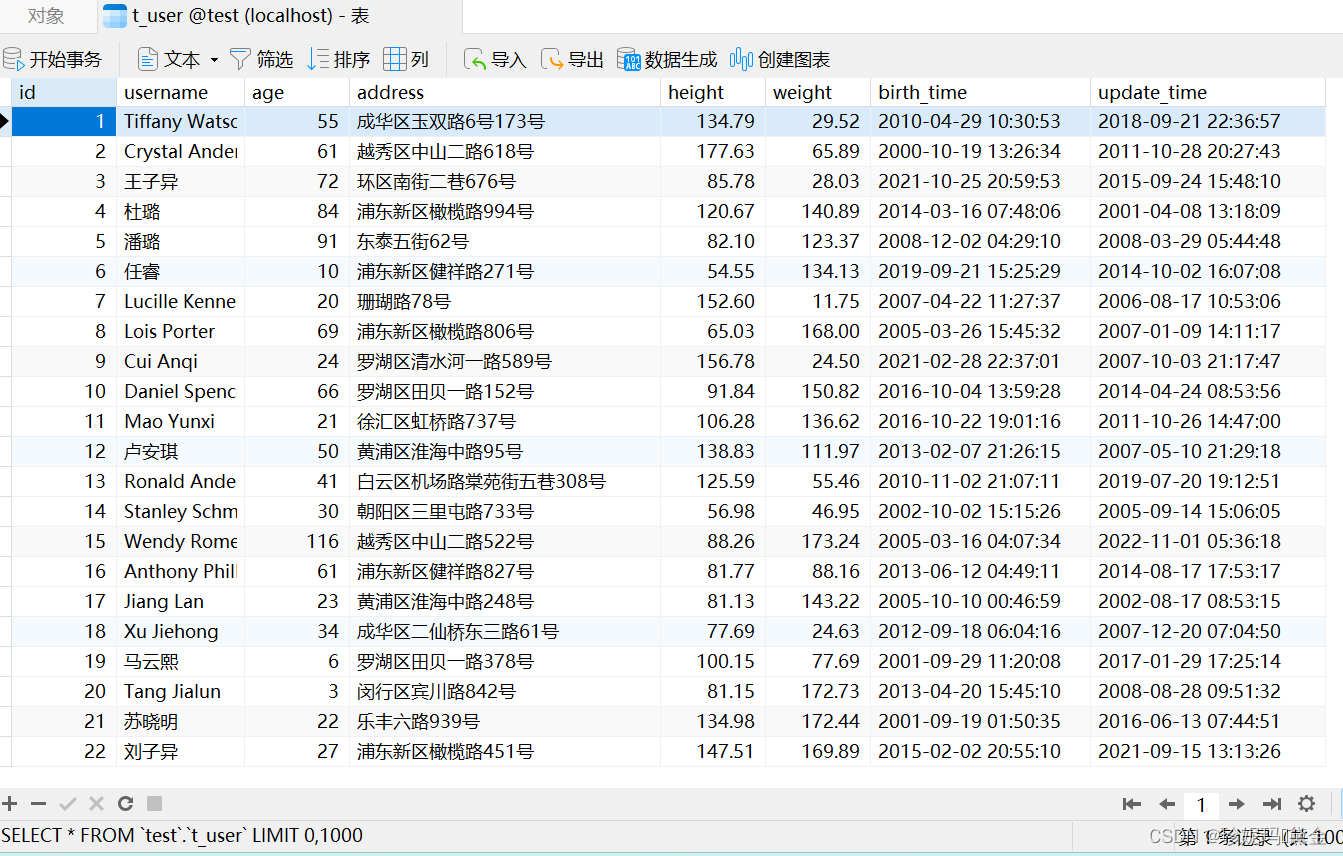Viewport: 1343px width, 856px height.
Task: Select the address cell 白云区机场路棠苑街五巷308号
Action: 505,481
